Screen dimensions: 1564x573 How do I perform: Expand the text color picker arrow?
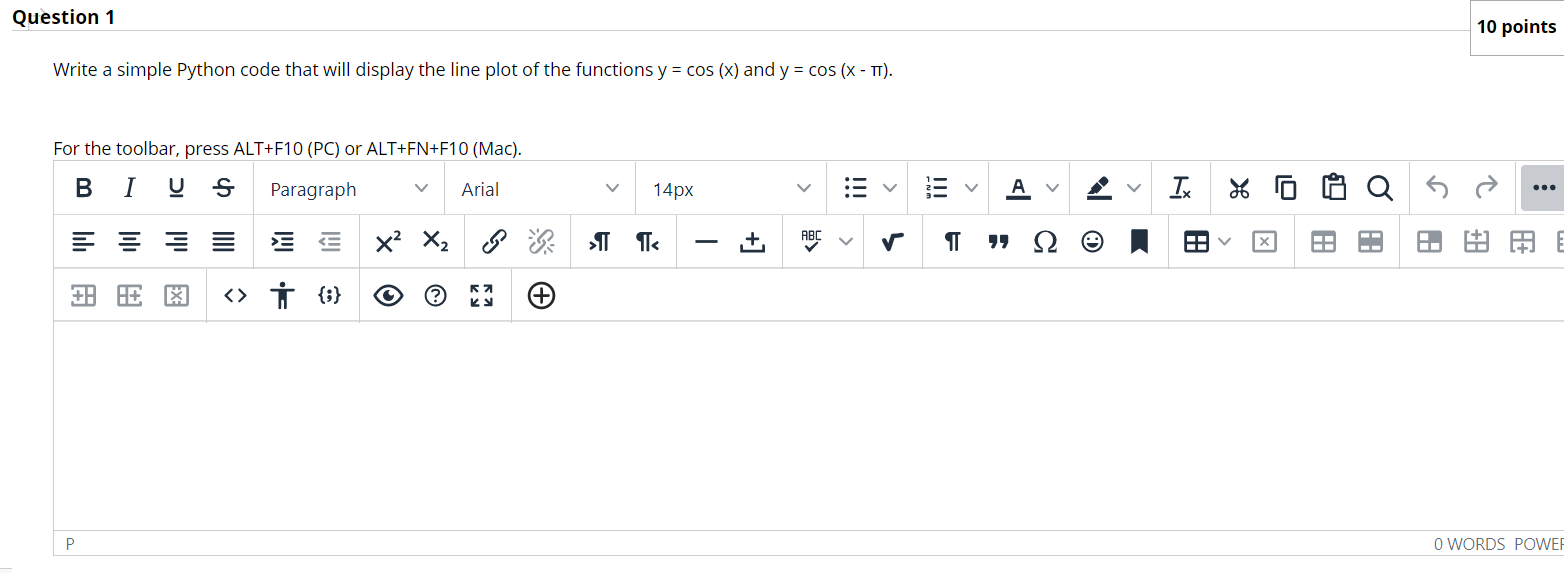tap(1052, 188)
